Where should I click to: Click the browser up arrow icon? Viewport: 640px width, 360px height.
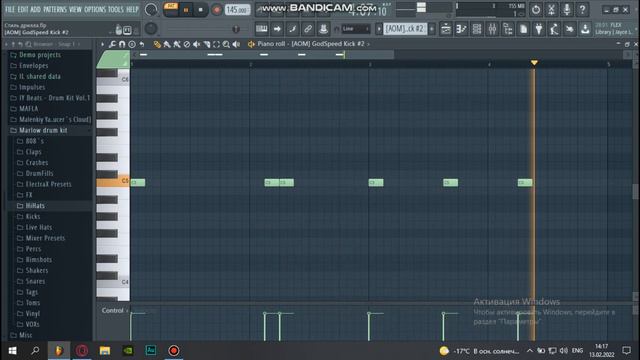point(13,44)
